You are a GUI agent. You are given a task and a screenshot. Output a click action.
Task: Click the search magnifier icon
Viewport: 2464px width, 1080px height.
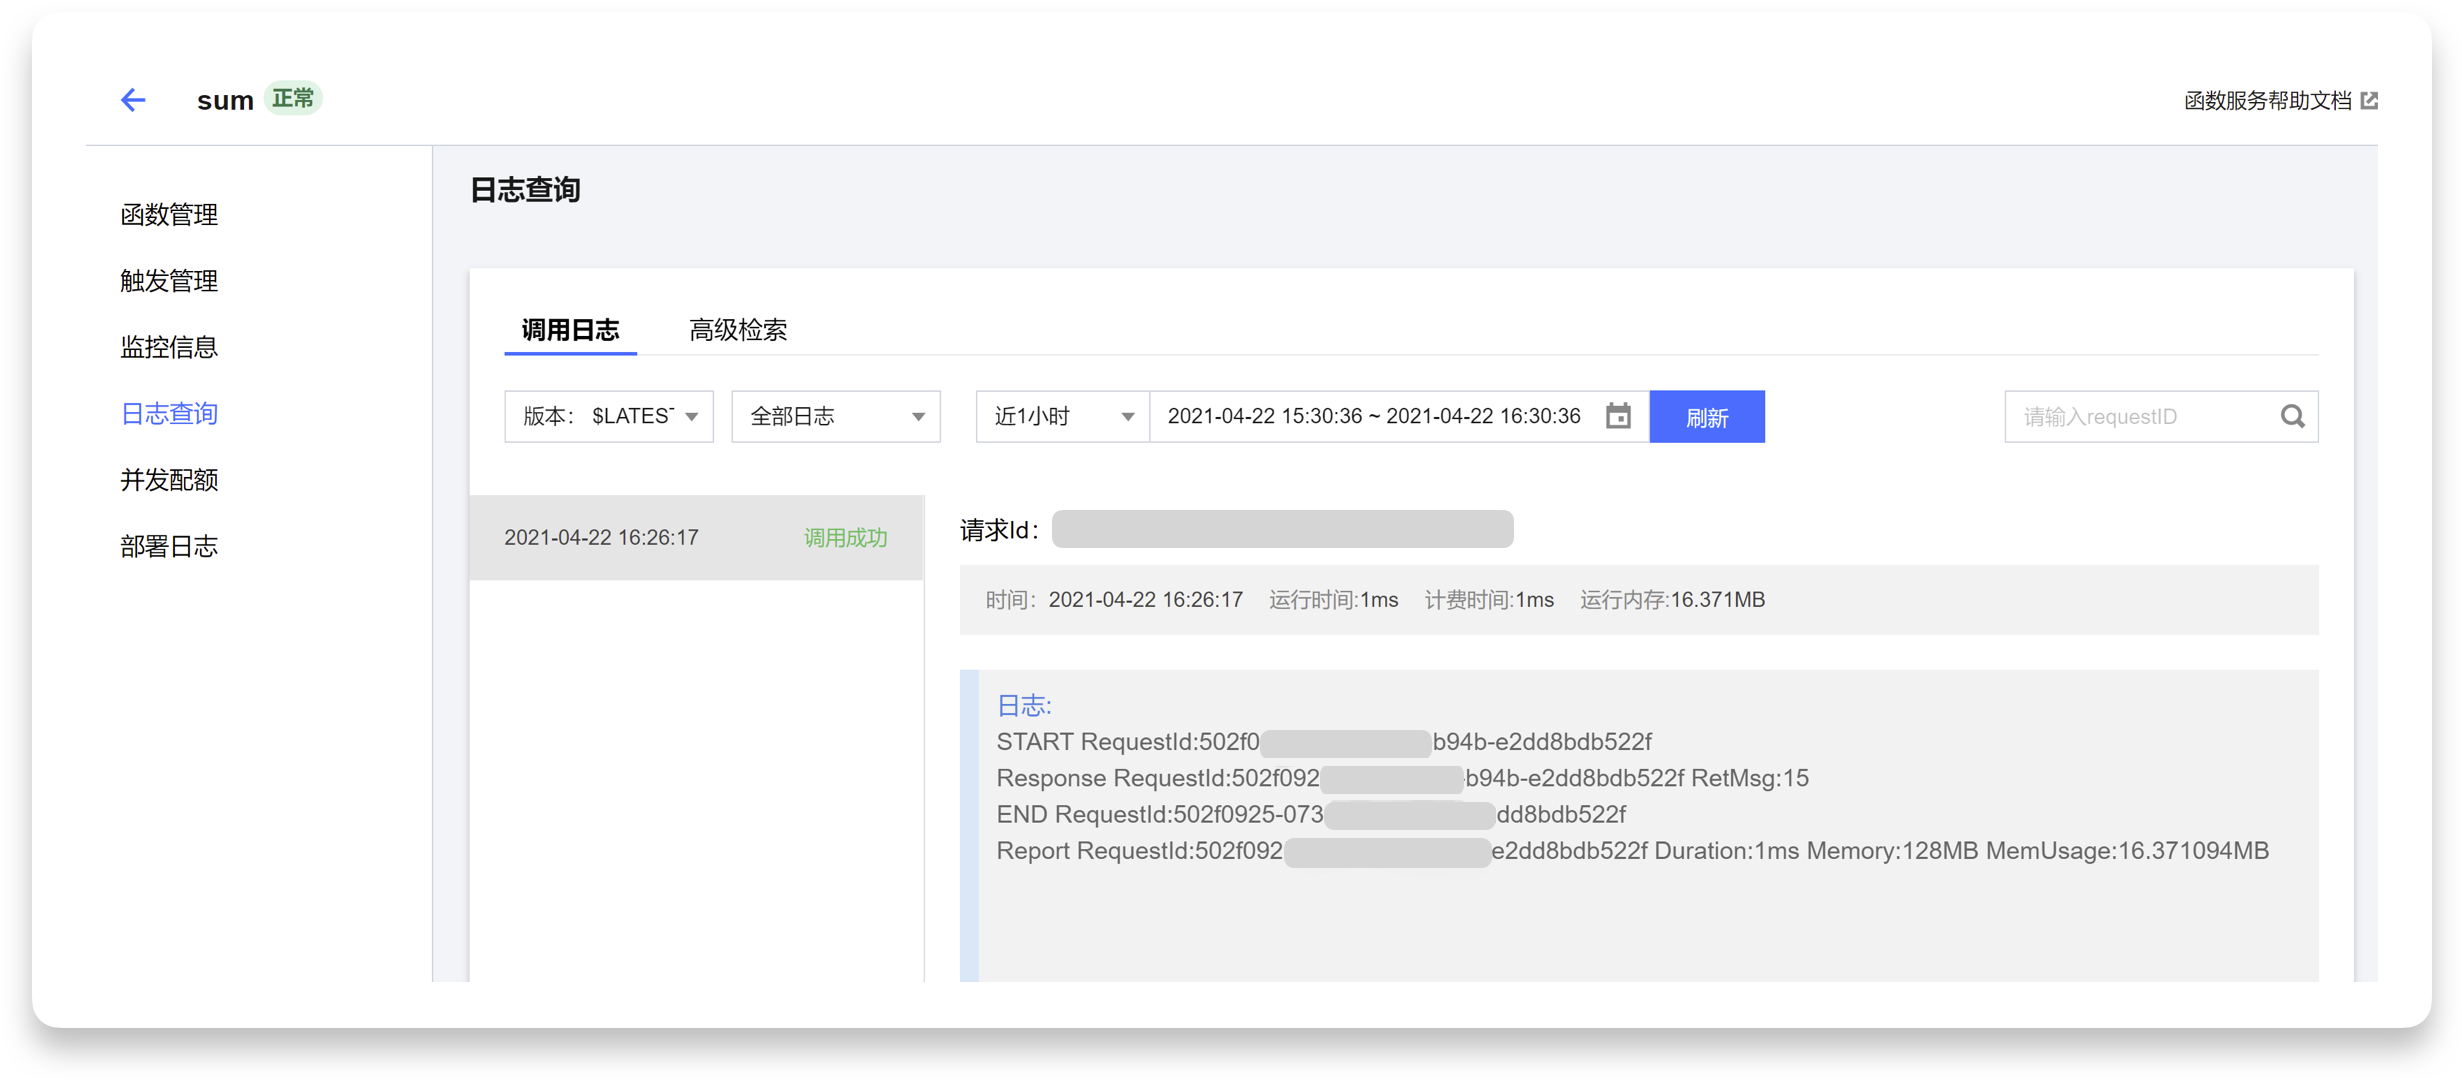(2293, 416)
